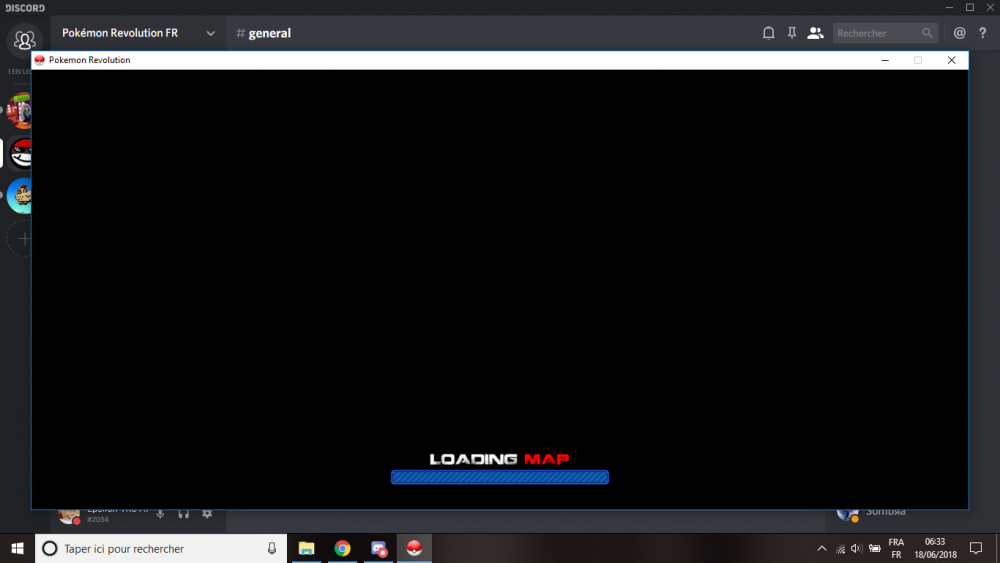Open Discord home friends icon
This screenshot has height=563, width=1000.
[24, 40]
